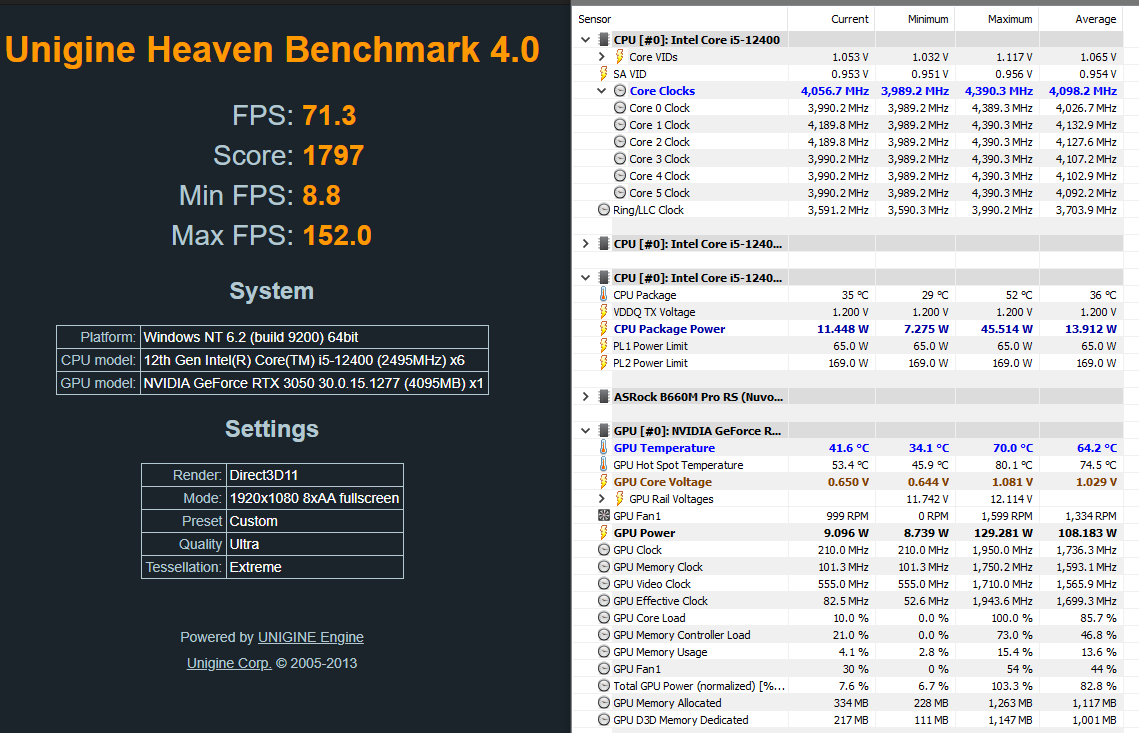Click the lightning icon beside PL1 Power Limit
The height and width of the screenshot is (733, 1139).
603,346
